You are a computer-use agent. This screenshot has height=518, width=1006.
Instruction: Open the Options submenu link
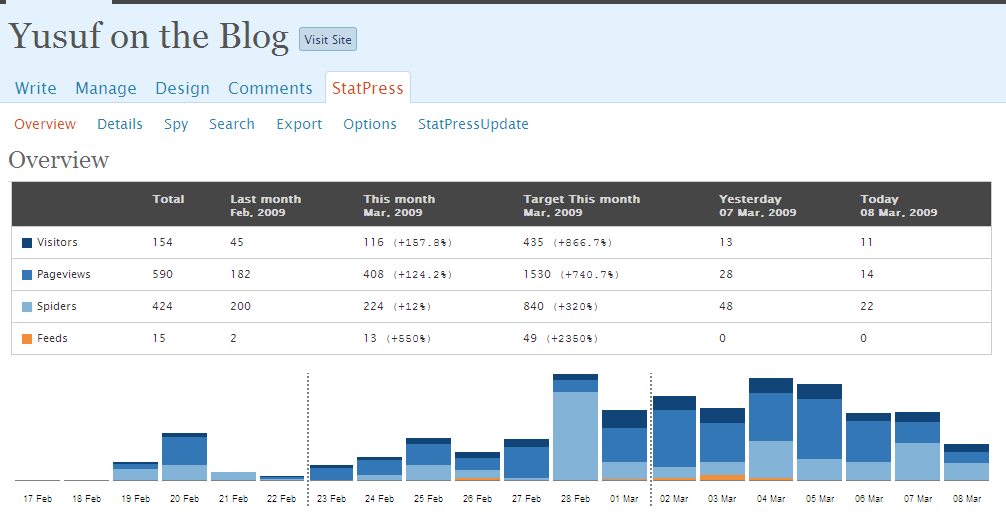tap(370, 124)
